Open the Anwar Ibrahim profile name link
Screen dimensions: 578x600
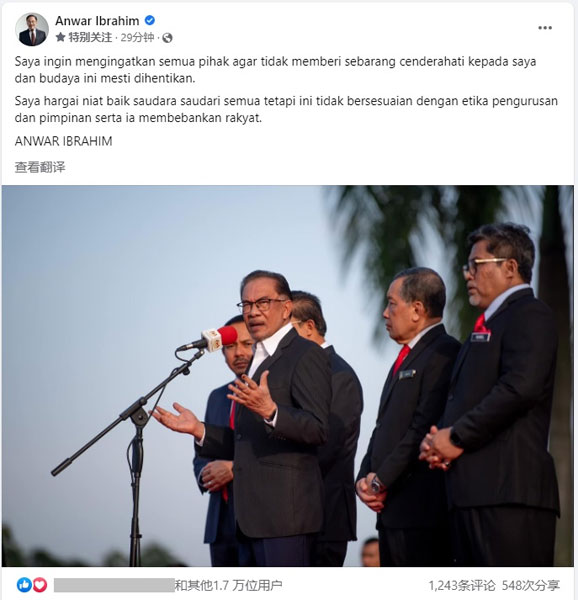tap(97, 21)
